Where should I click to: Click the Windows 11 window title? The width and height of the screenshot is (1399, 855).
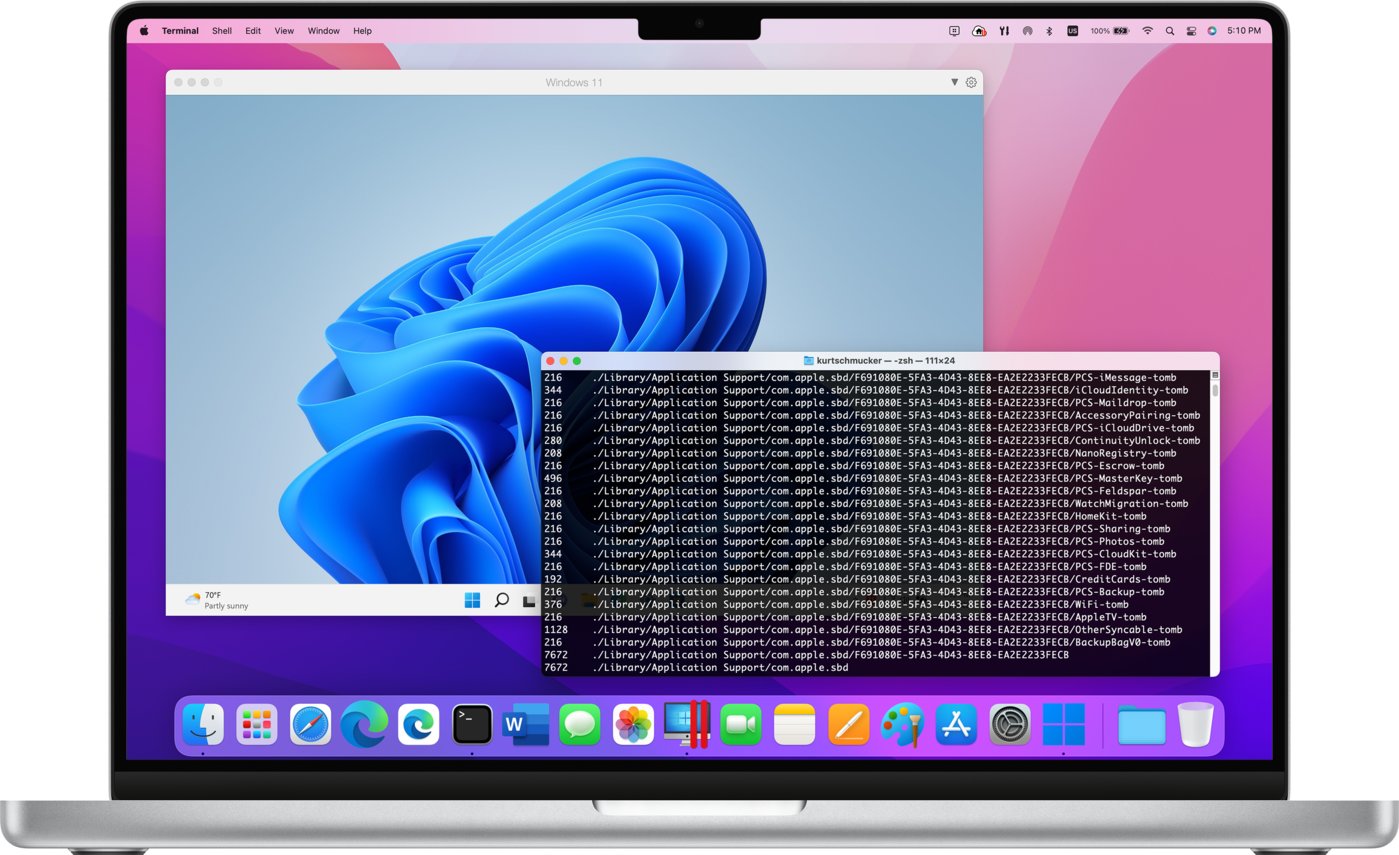pyautogui.click(x=574, y=83)
